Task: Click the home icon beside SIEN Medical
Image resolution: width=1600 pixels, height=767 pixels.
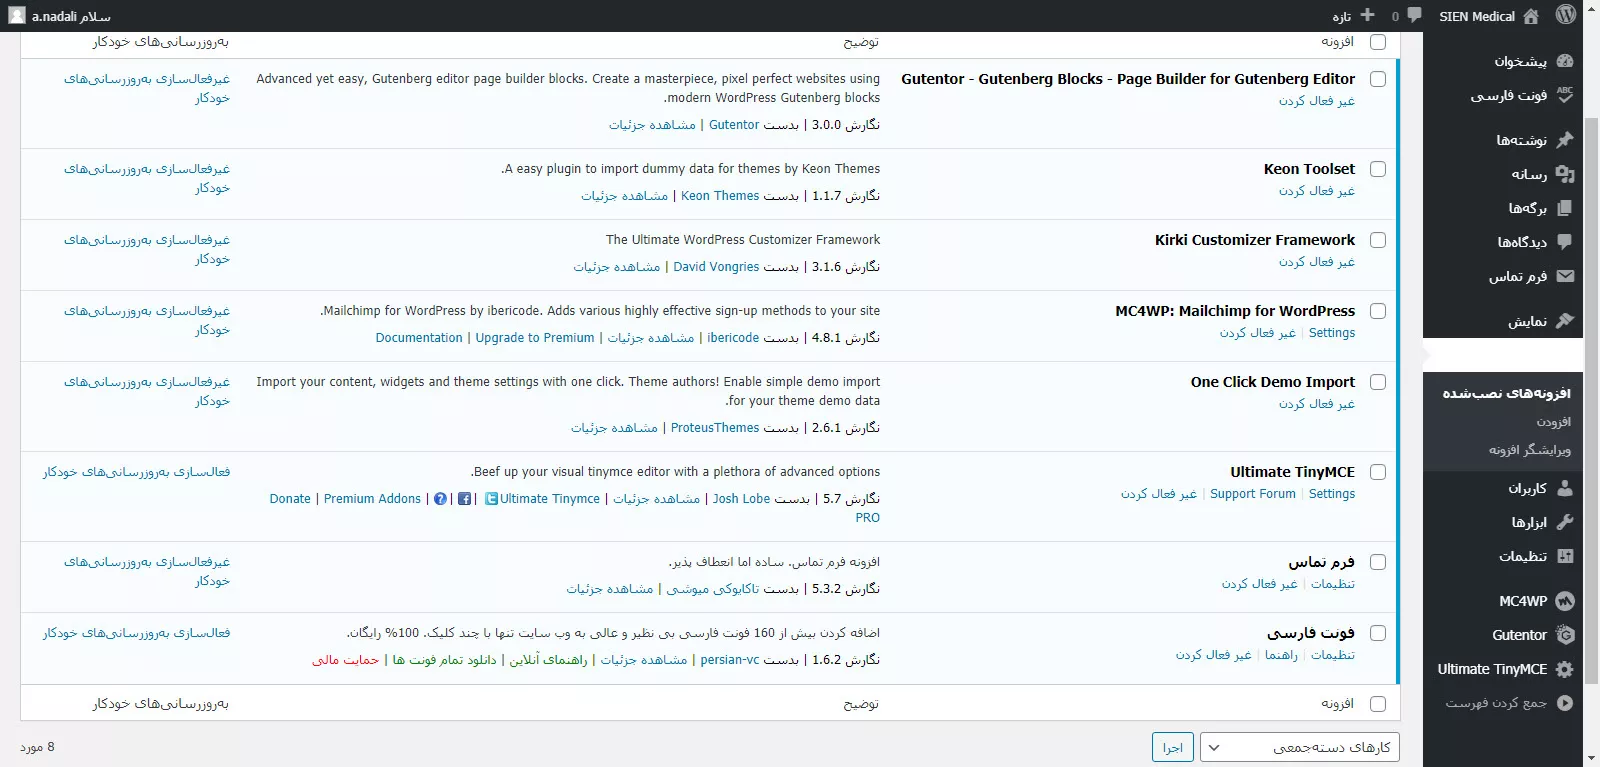Action: [1530, 16]
